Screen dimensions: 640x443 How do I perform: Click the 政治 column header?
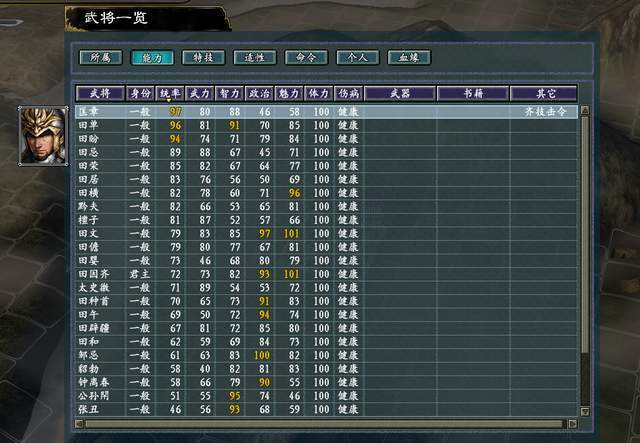[260, 93]
